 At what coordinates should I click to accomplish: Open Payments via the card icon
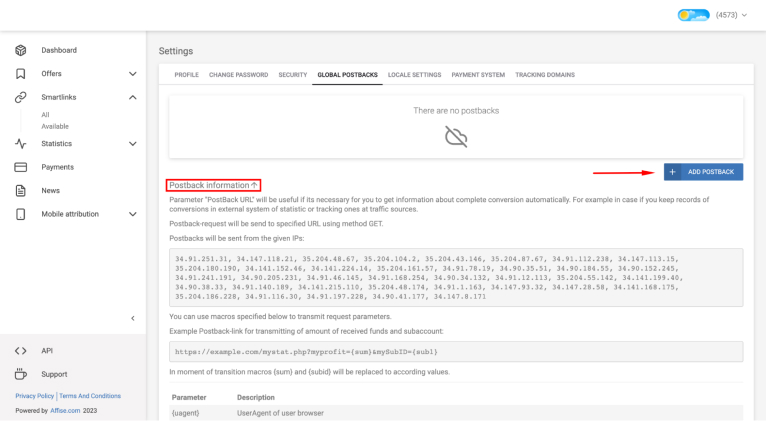pos(20,167)
